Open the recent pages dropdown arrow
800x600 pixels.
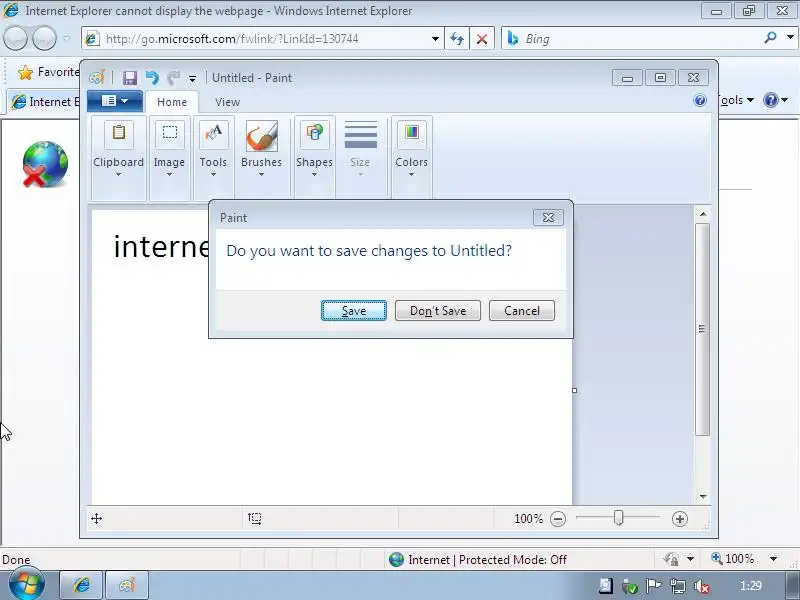pos(67,38)
